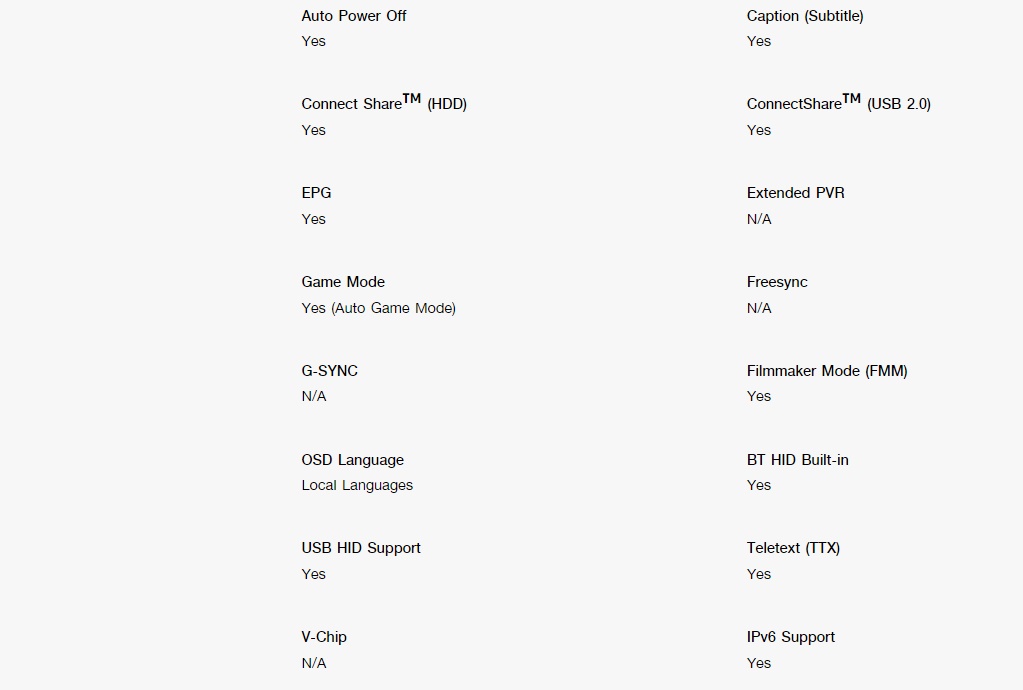The width and height of the screenshot is (1023, 690).
Task: Click the Yes (Auto Game Mode) value
Action: click(378, 308)
